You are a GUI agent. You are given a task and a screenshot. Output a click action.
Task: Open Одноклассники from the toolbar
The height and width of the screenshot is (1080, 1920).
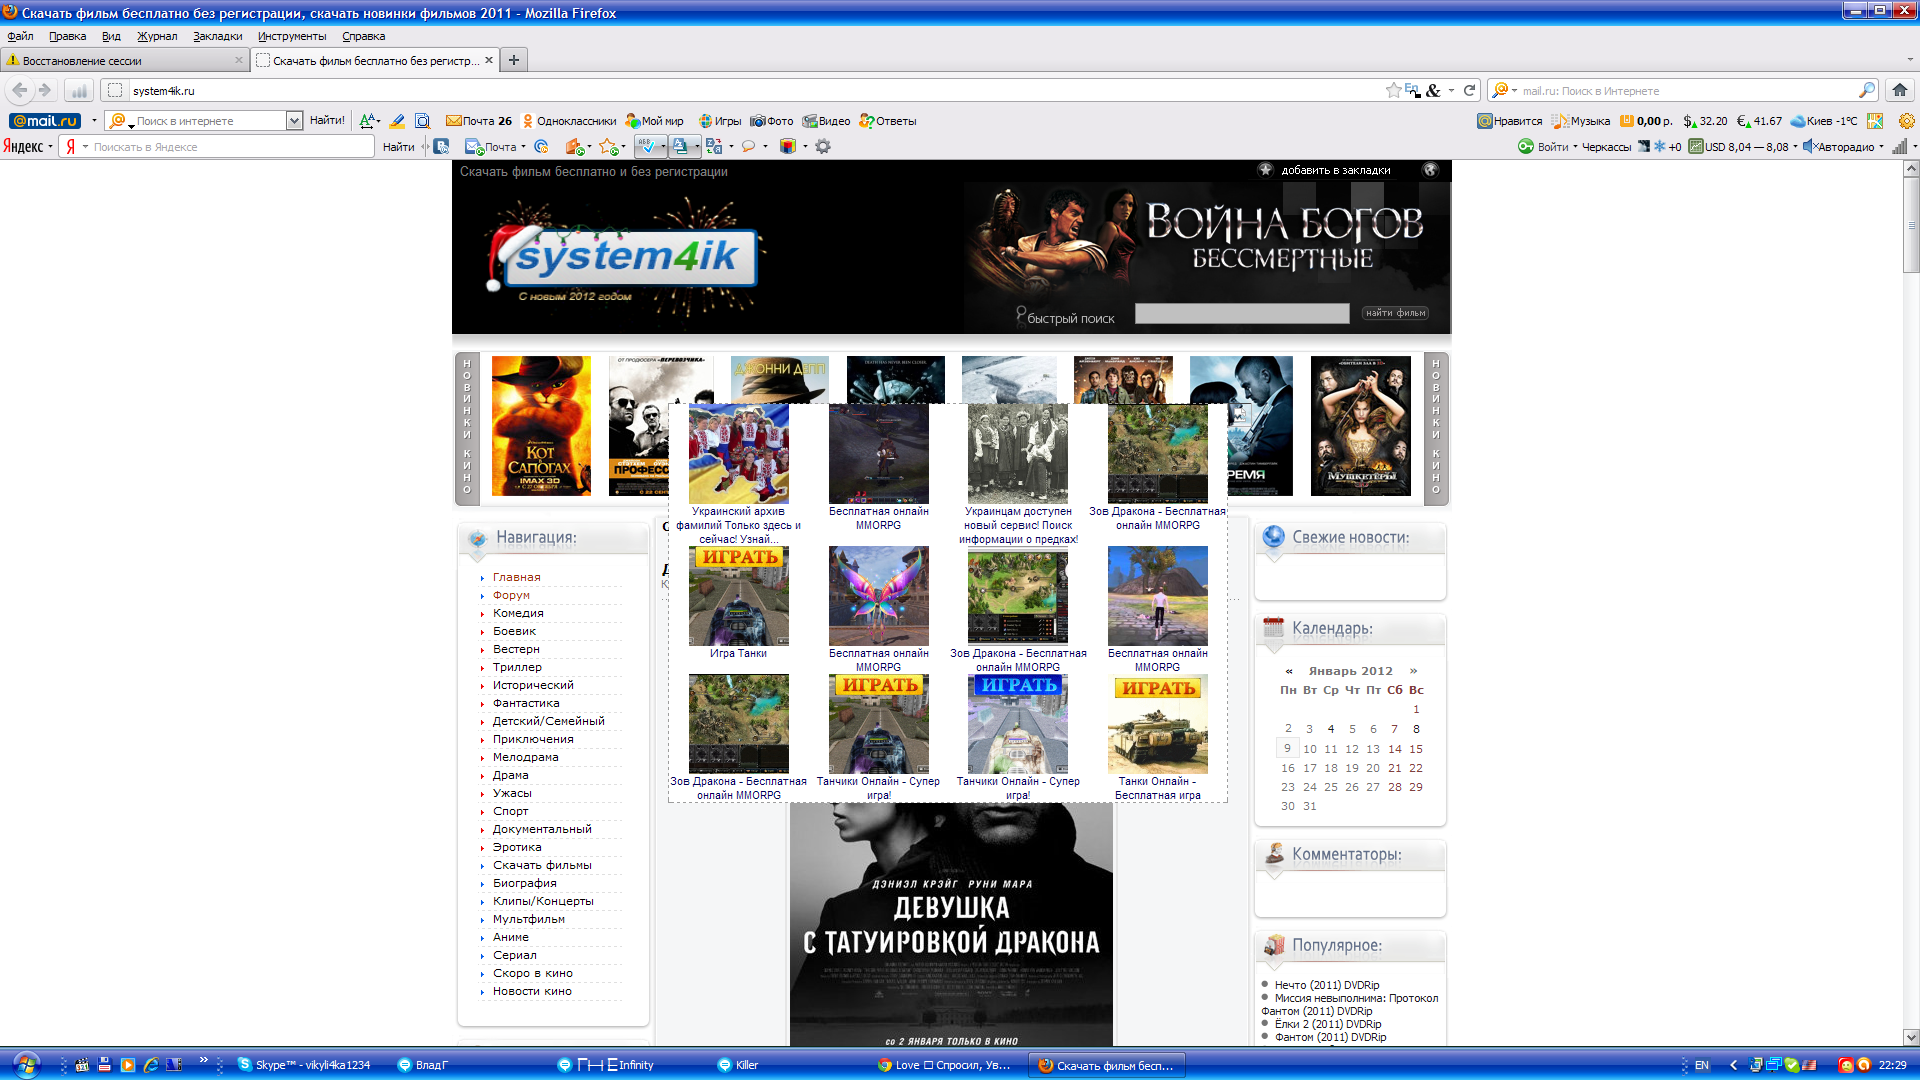point(569,121)
